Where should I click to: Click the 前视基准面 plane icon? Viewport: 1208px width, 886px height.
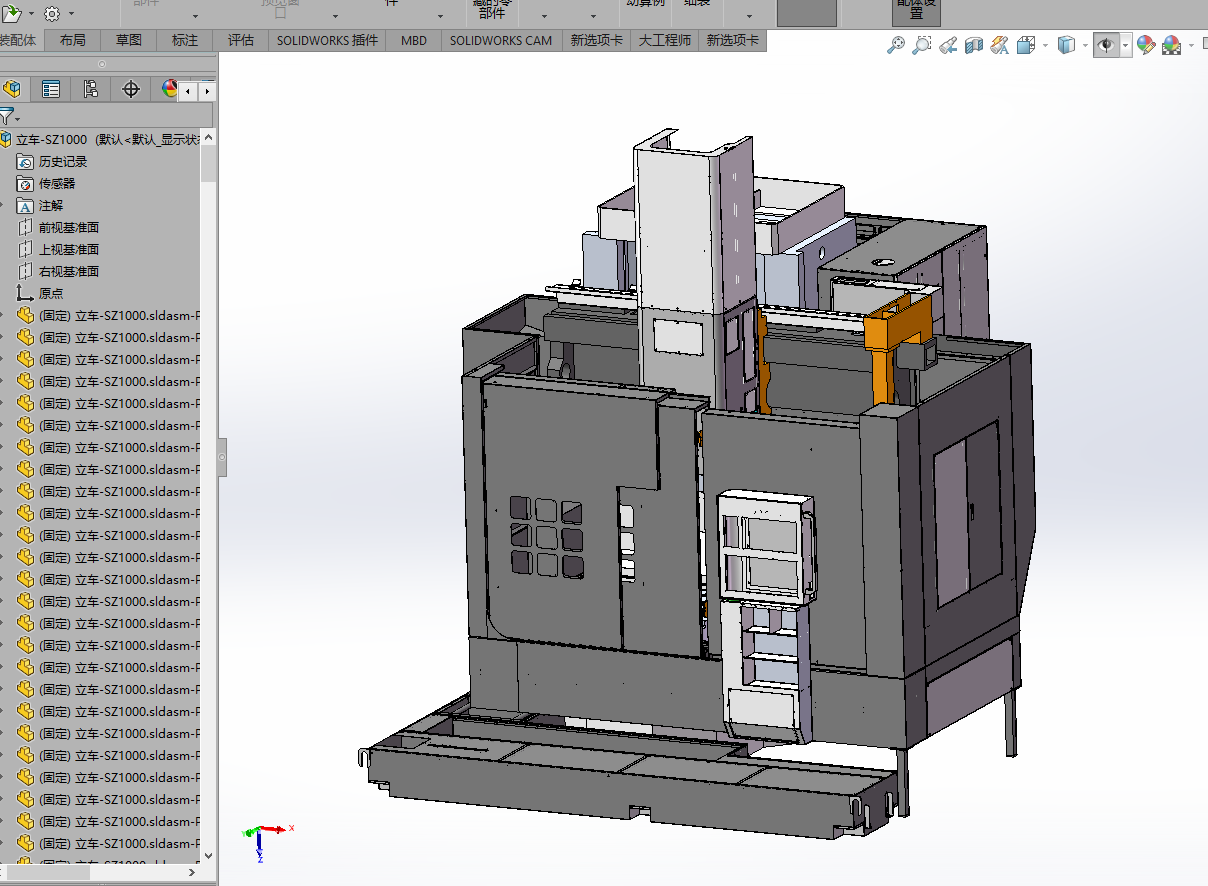pyautogui.click(x=25, y=227)
